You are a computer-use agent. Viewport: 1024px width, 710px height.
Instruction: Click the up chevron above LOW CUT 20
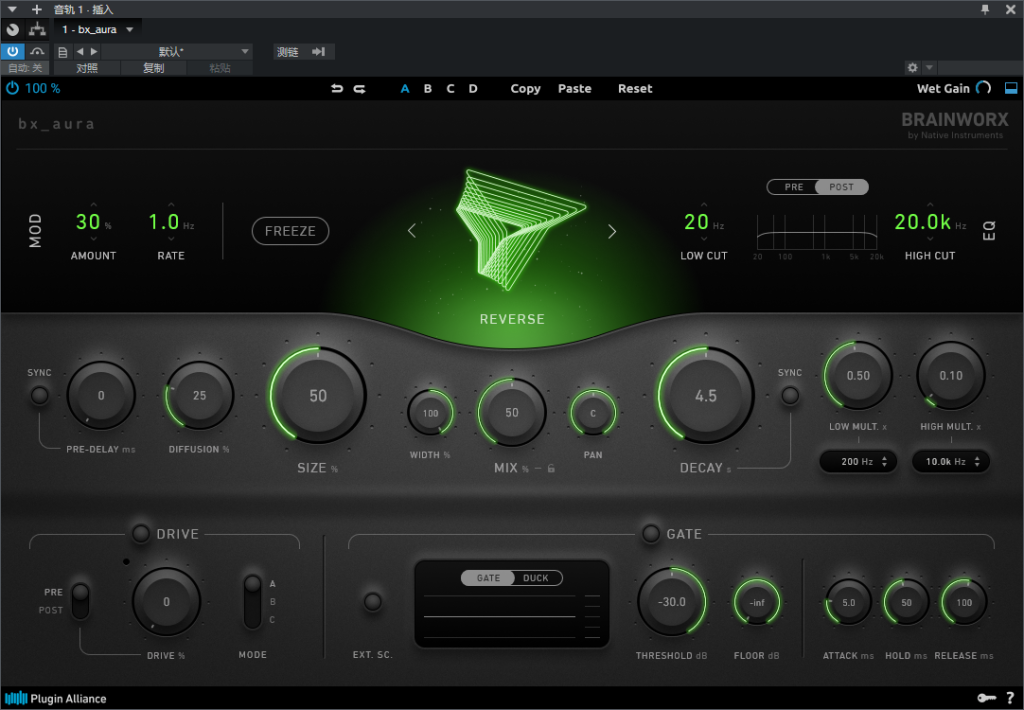[x=703, y=205]
